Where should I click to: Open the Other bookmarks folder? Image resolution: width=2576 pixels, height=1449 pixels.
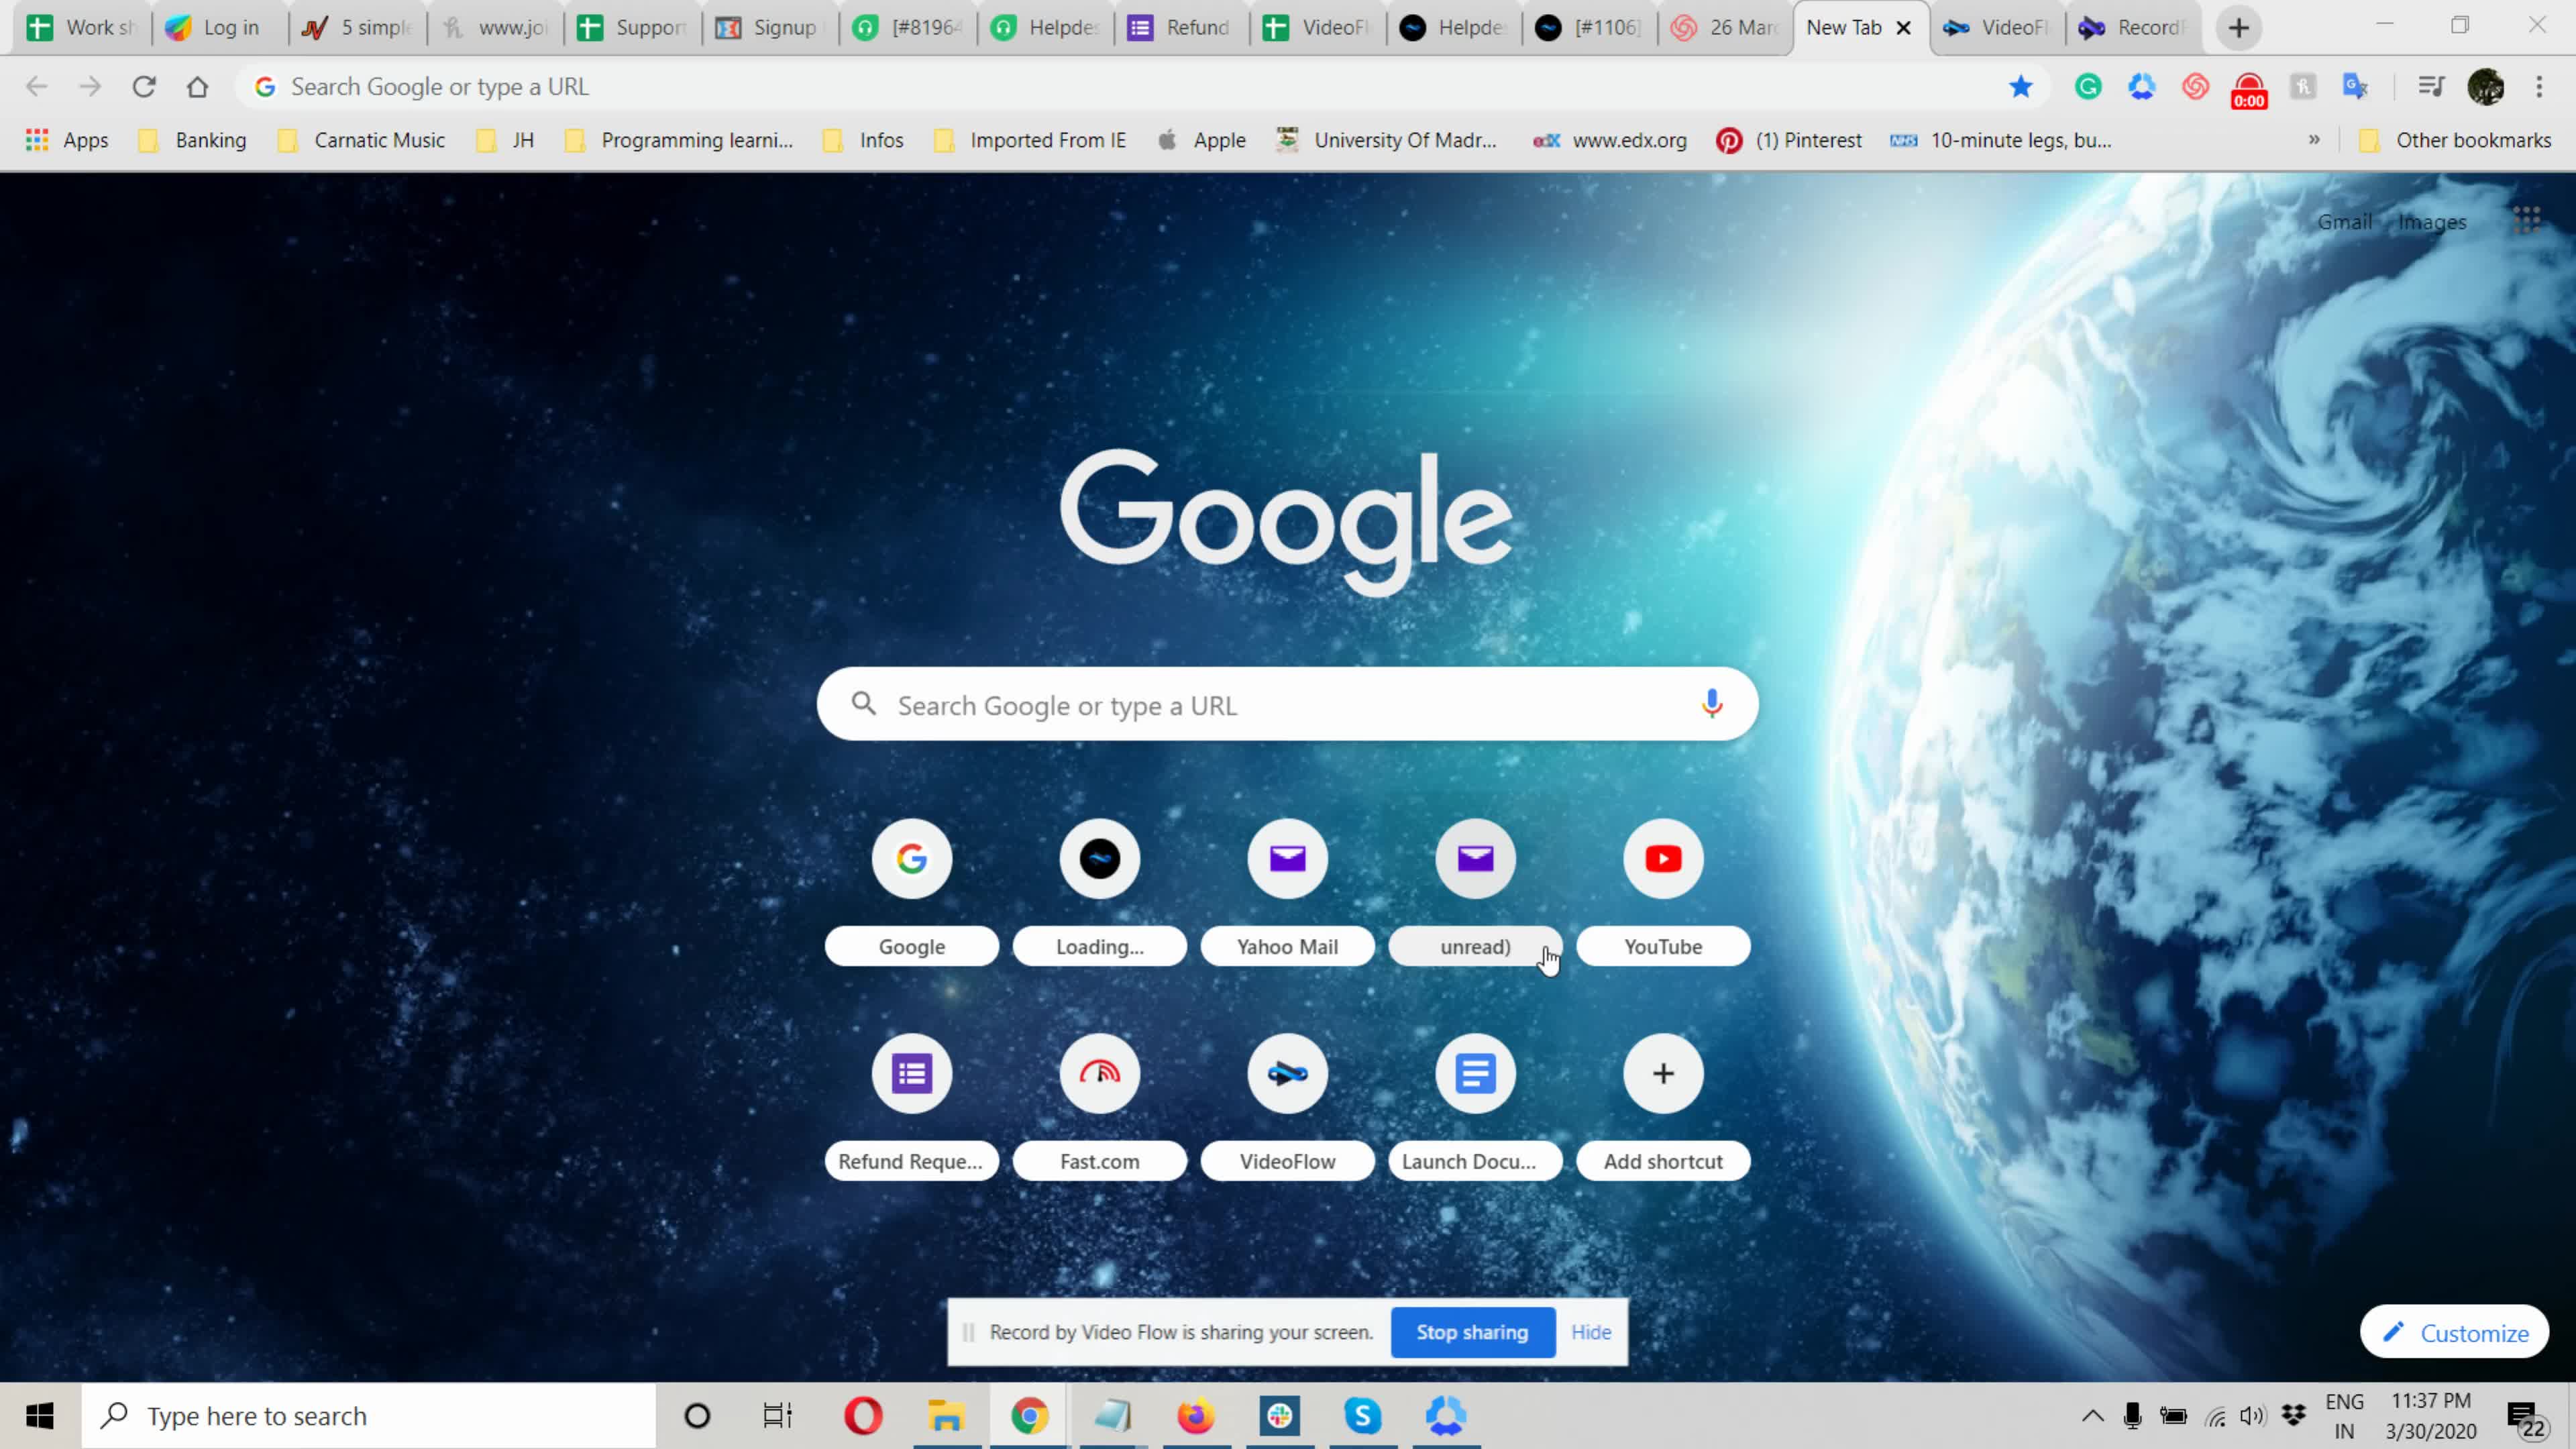[2455, 140]
